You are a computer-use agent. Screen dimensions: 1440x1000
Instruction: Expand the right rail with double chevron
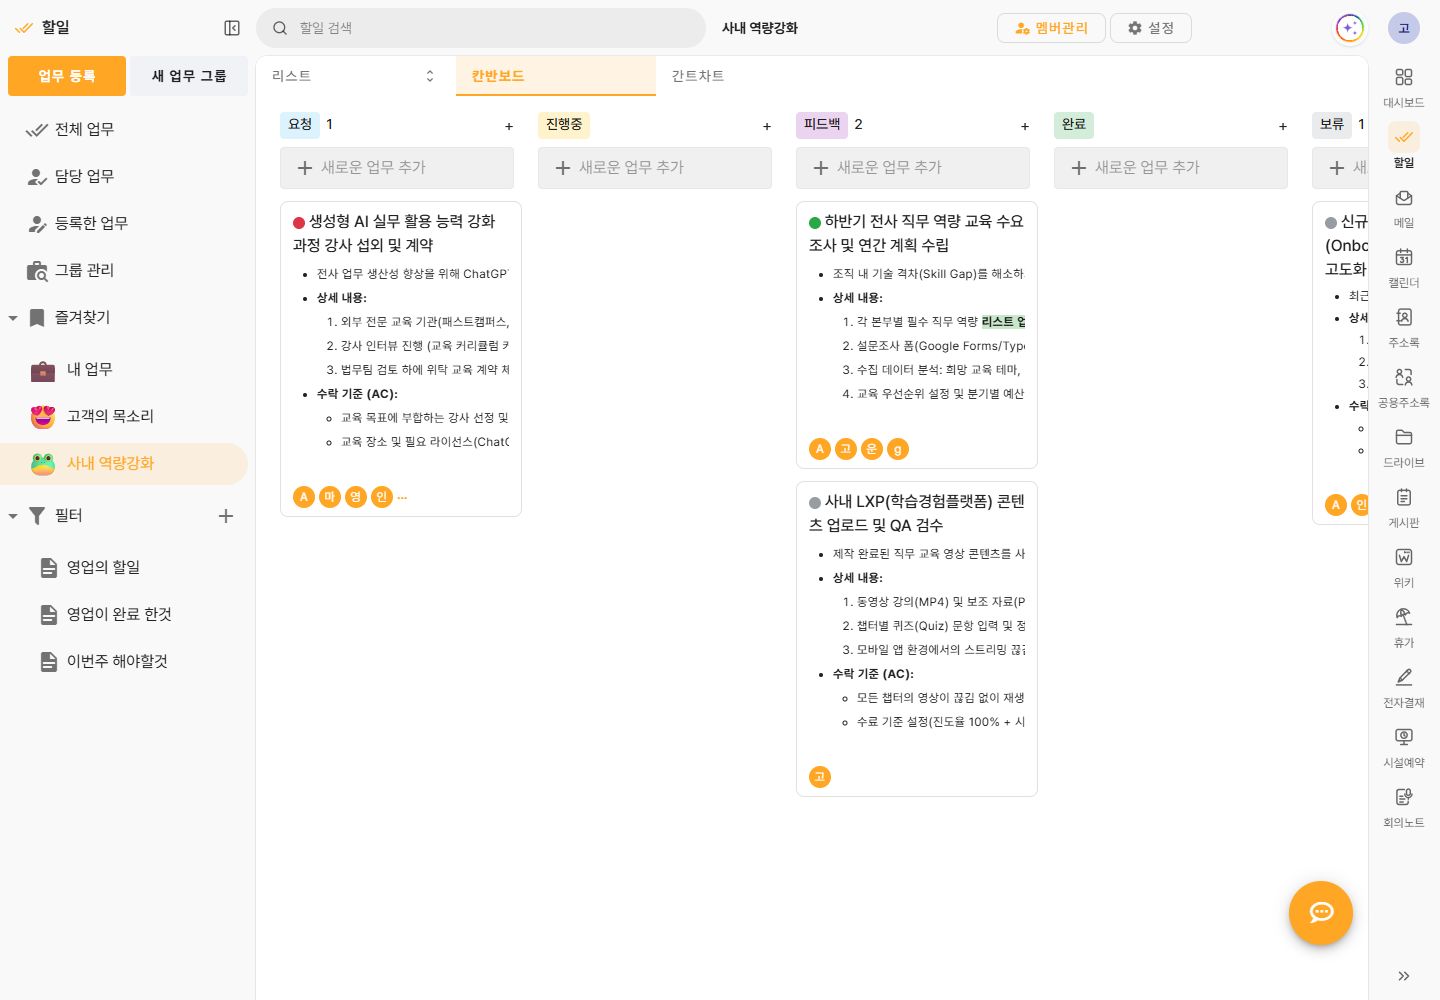(1404, 976)
